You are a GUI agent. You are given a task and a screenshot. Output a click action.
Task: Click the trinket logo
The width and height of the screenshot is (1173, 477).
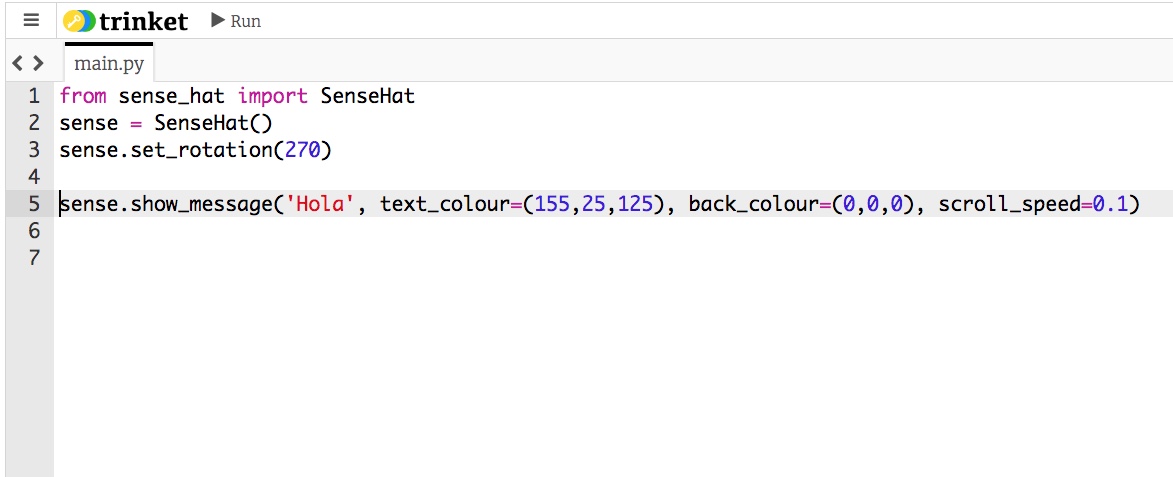click(125, 21)
